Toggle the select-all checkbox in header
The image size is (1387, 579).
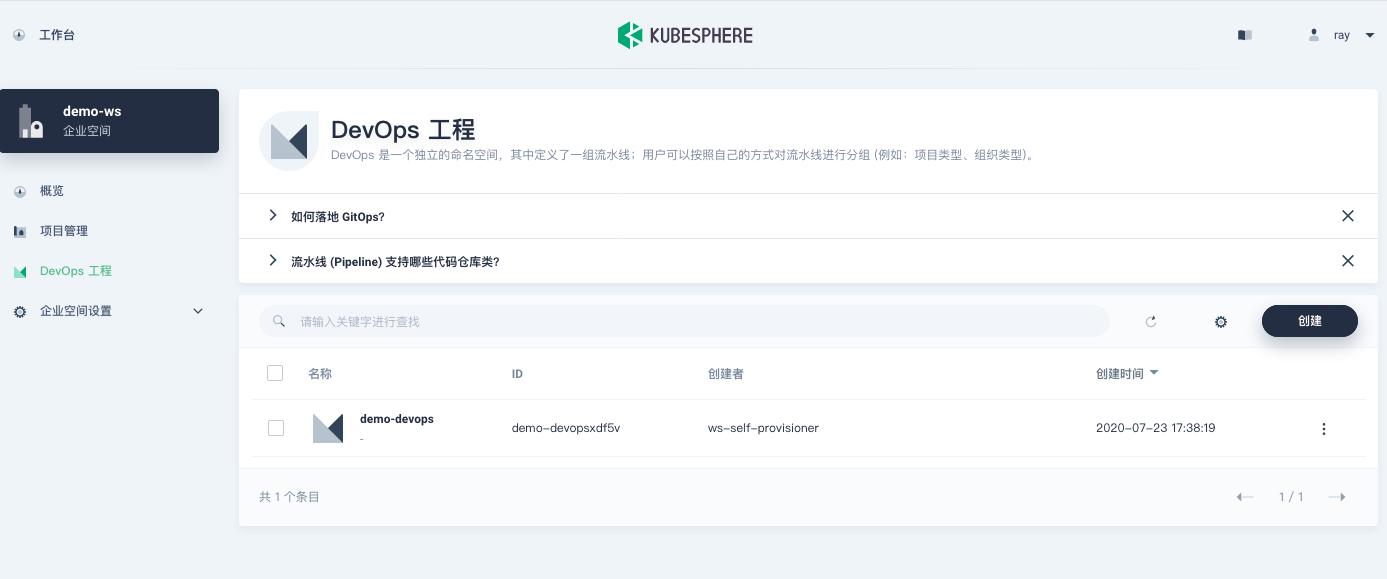(276, 373)
